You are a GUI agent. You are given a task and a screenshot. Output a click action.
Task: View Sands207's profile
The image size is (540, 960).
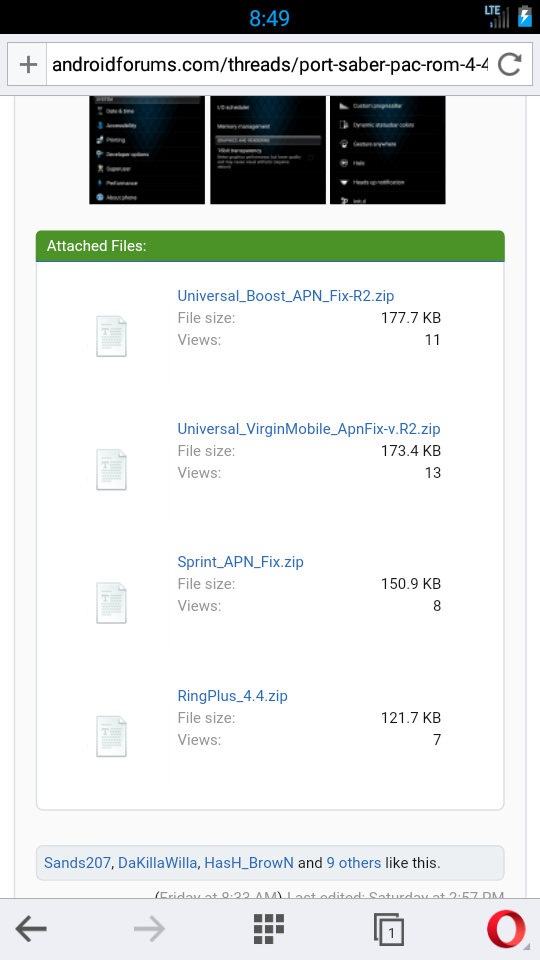(77, 863)
